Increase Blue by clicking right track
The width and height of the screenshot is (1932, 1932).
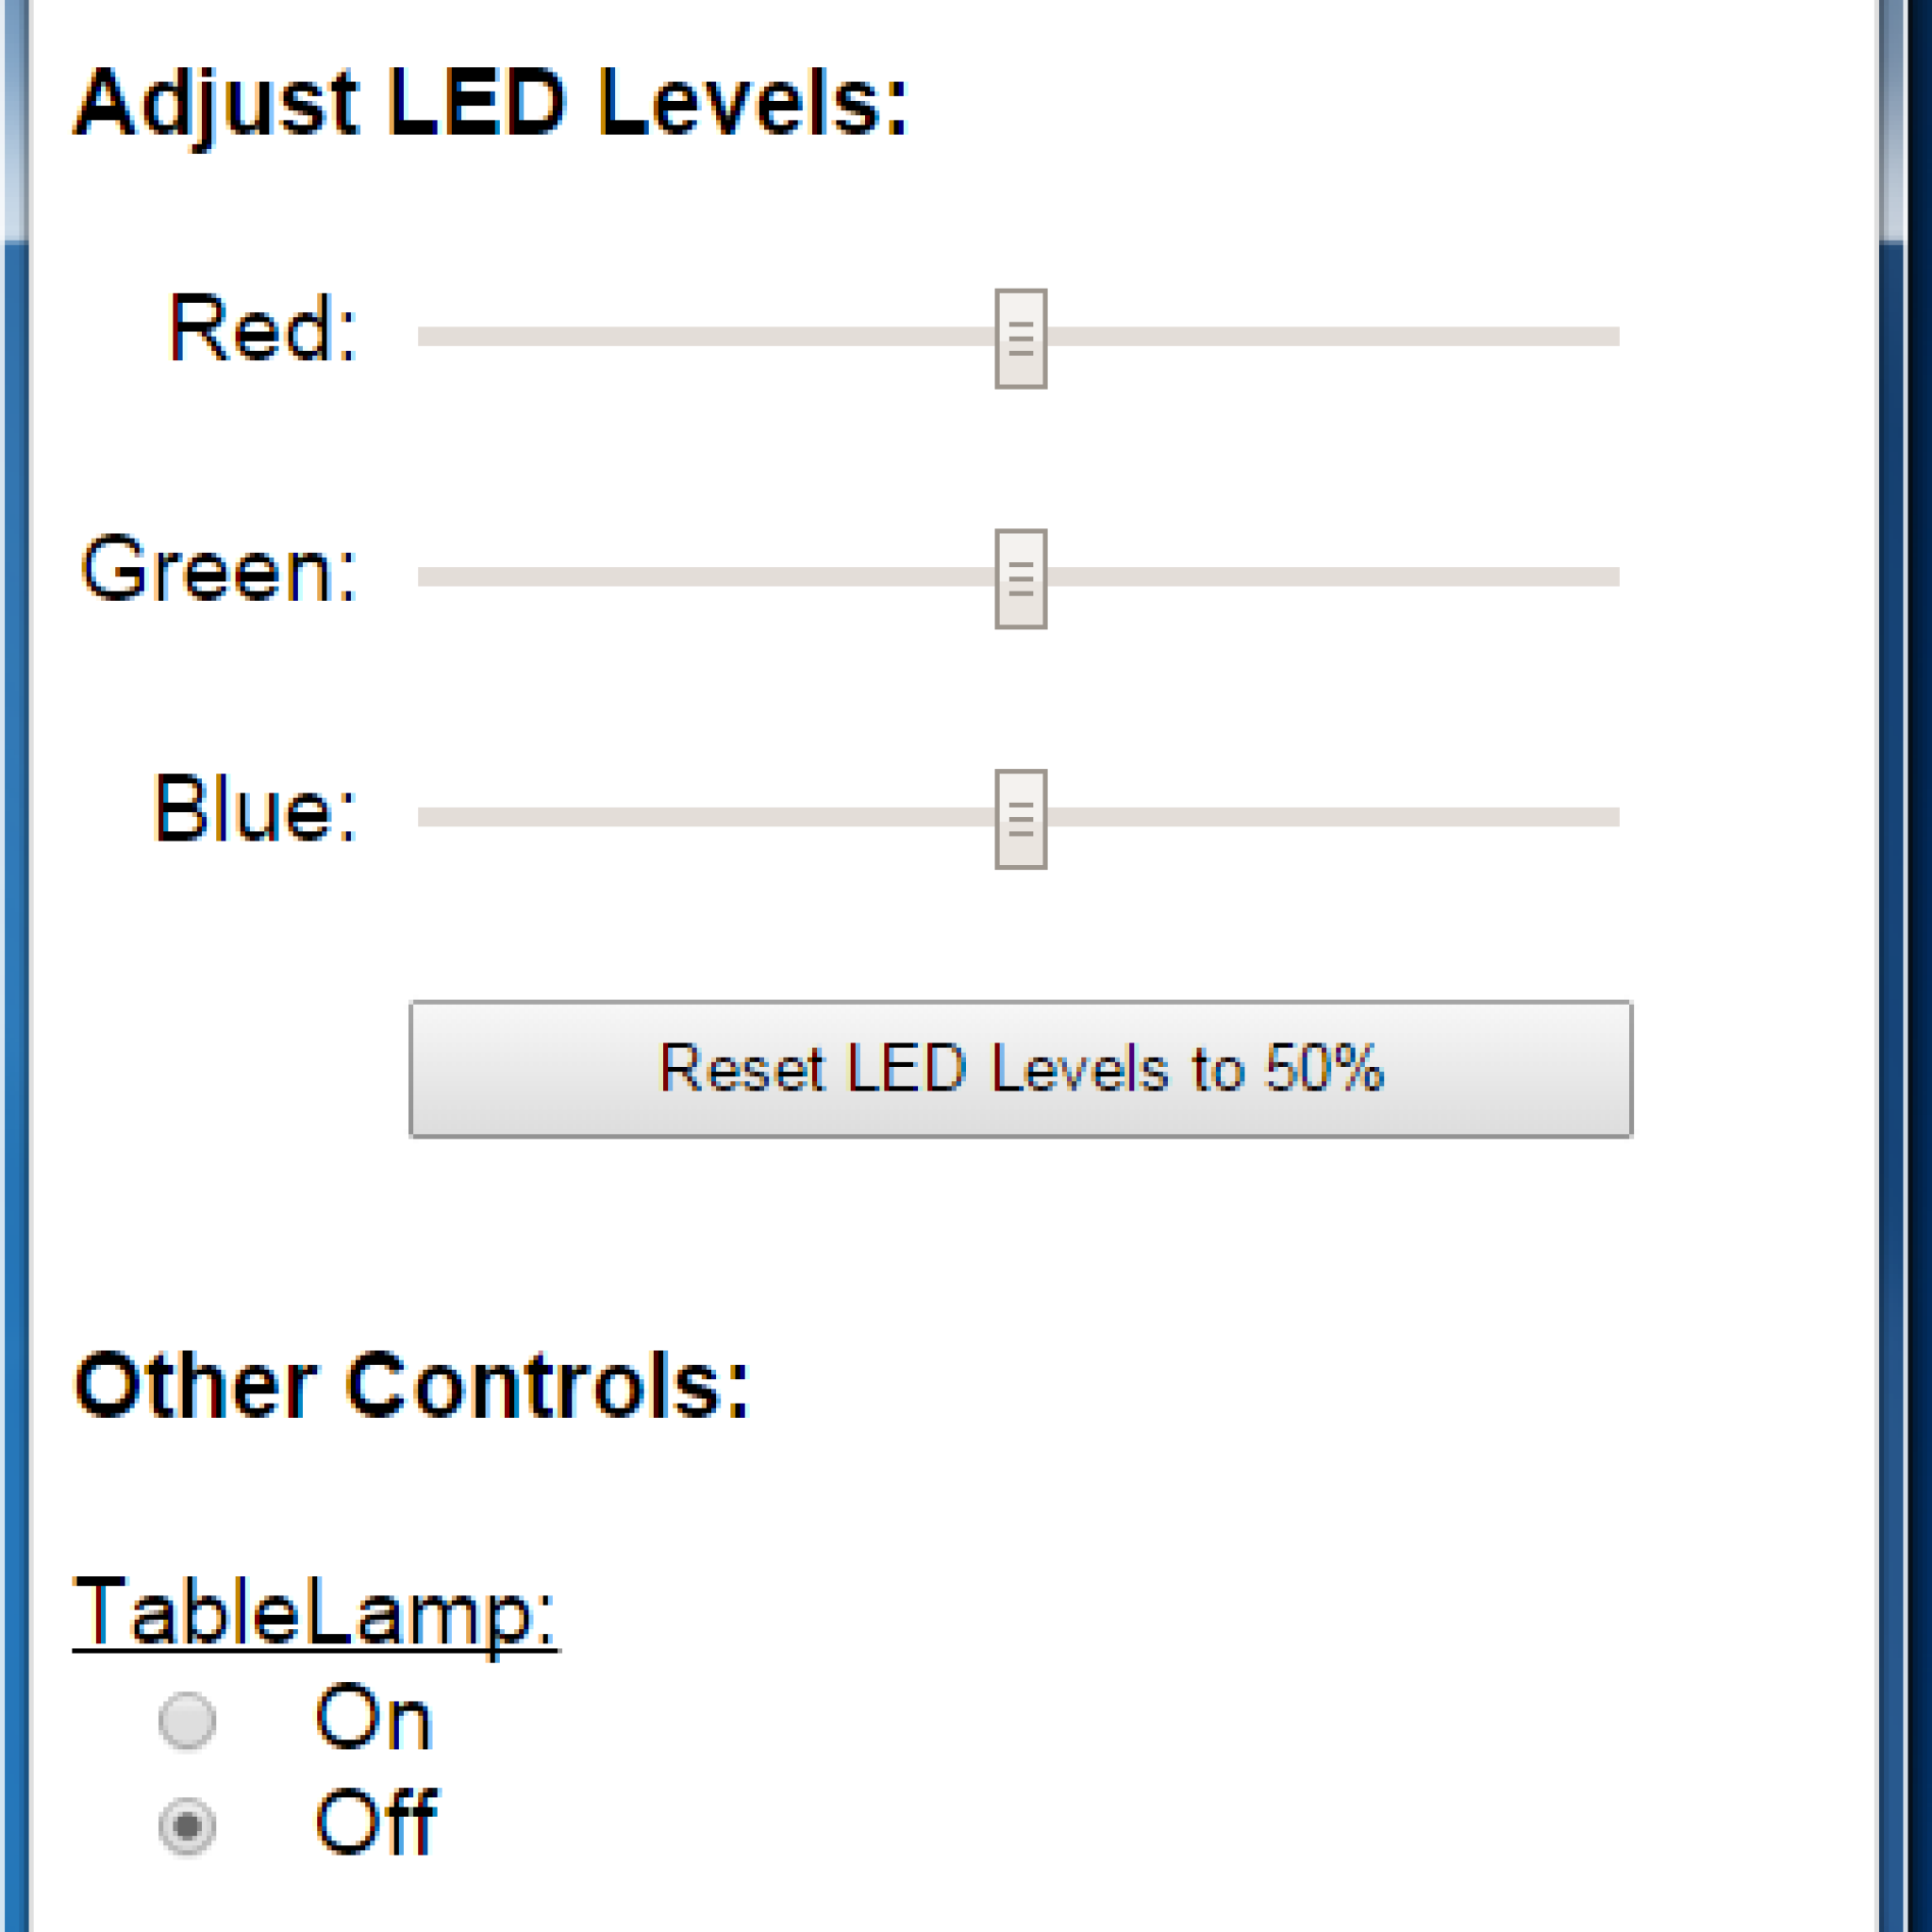tap(1330, 817)
